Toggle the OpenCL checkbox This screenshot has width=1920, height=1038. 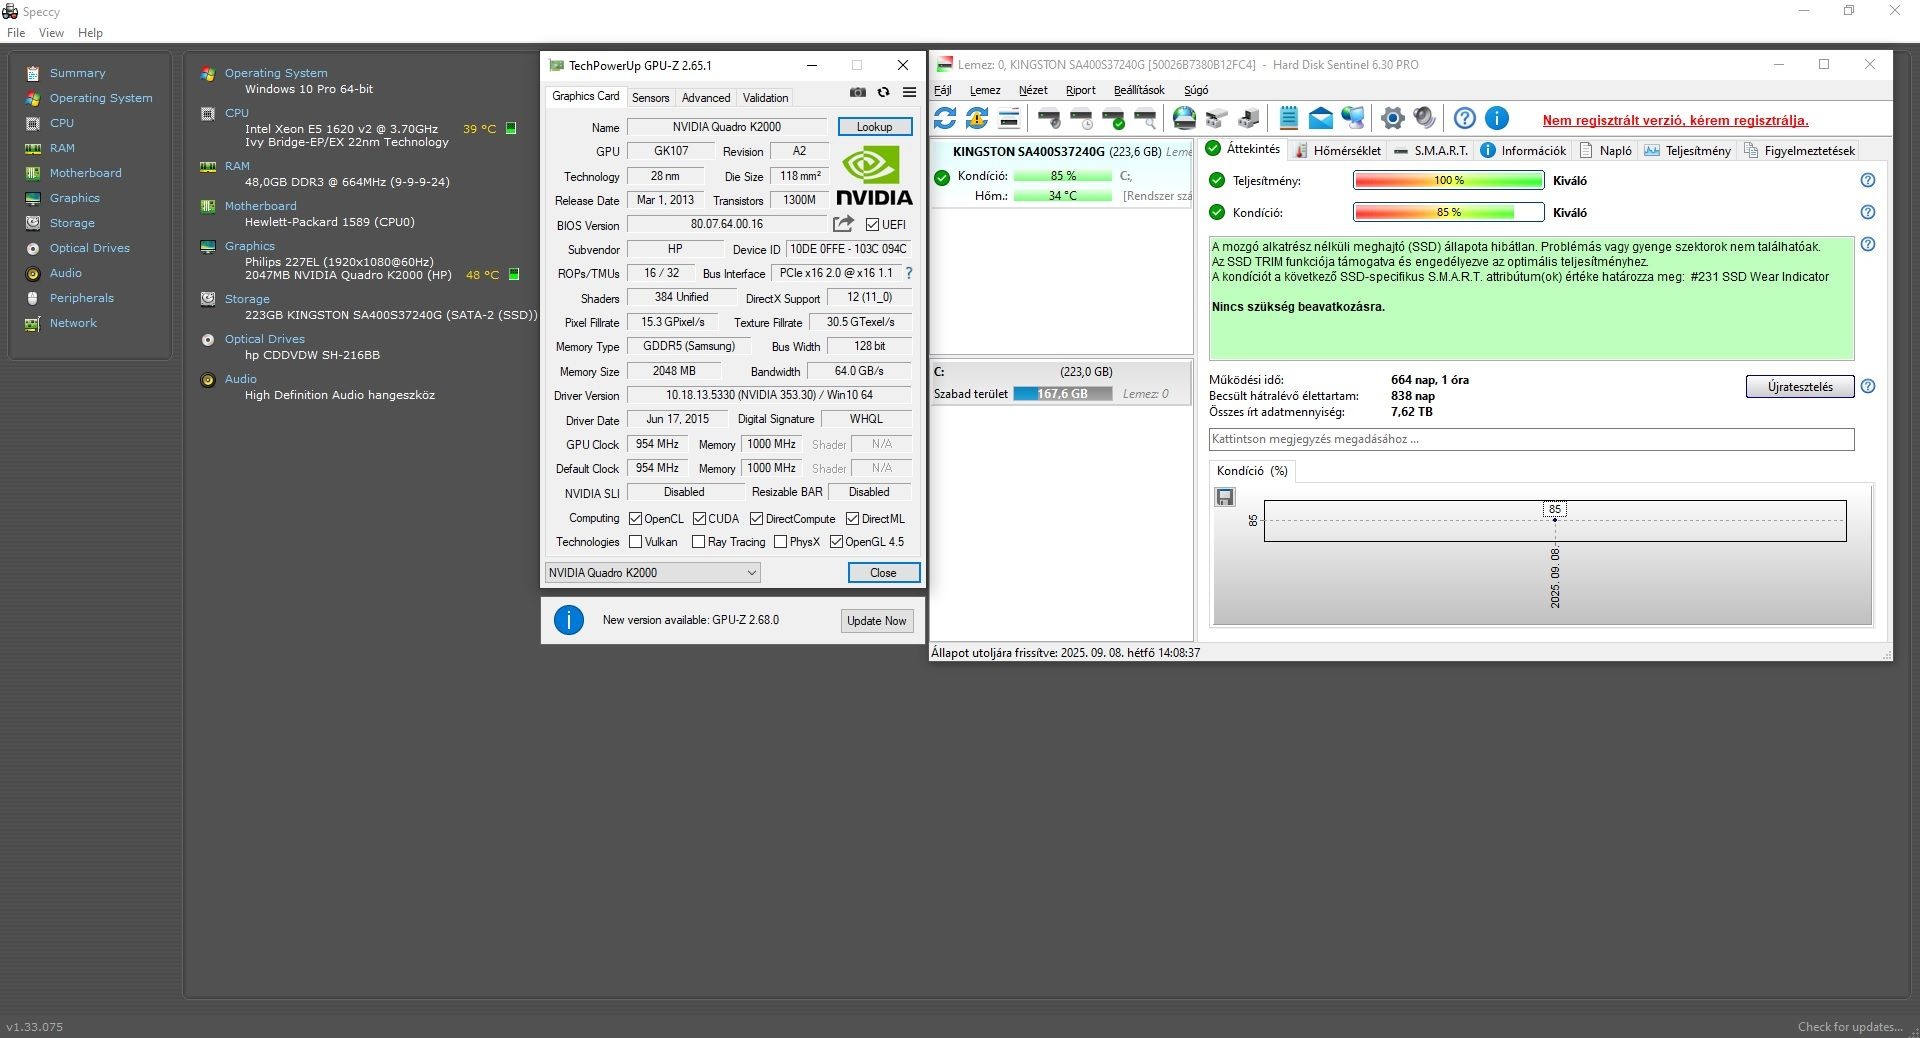click(x=635, y=519)
